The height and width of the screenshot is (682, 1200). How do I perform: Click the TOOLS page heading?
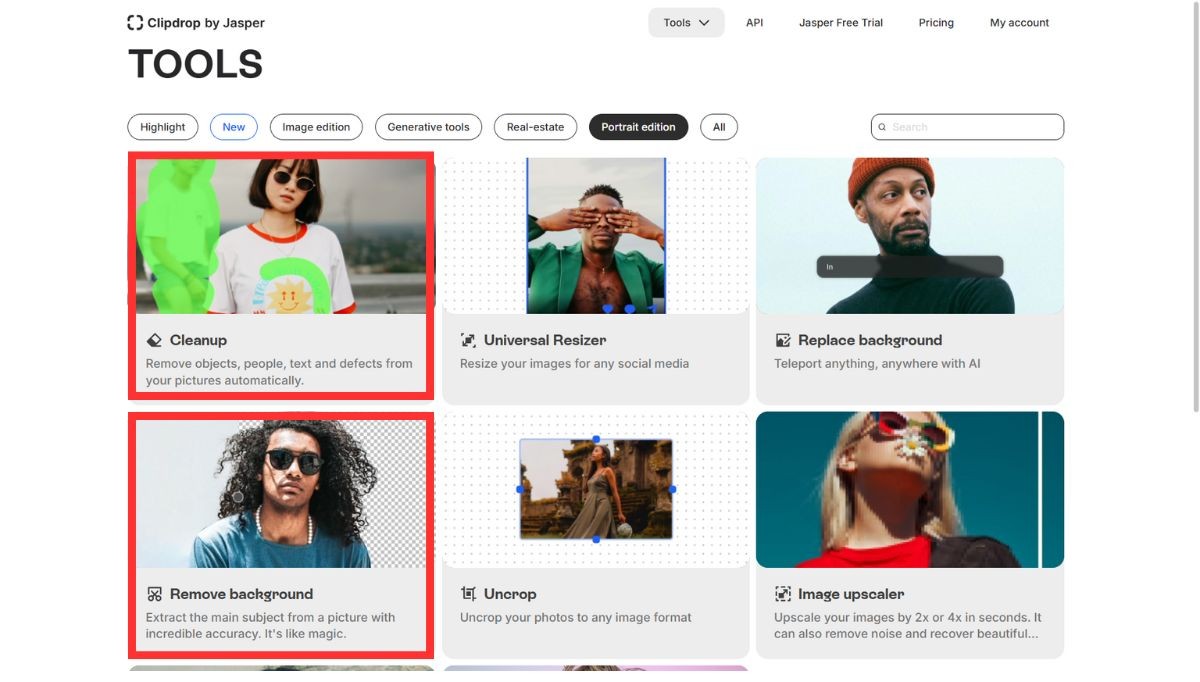196,65
